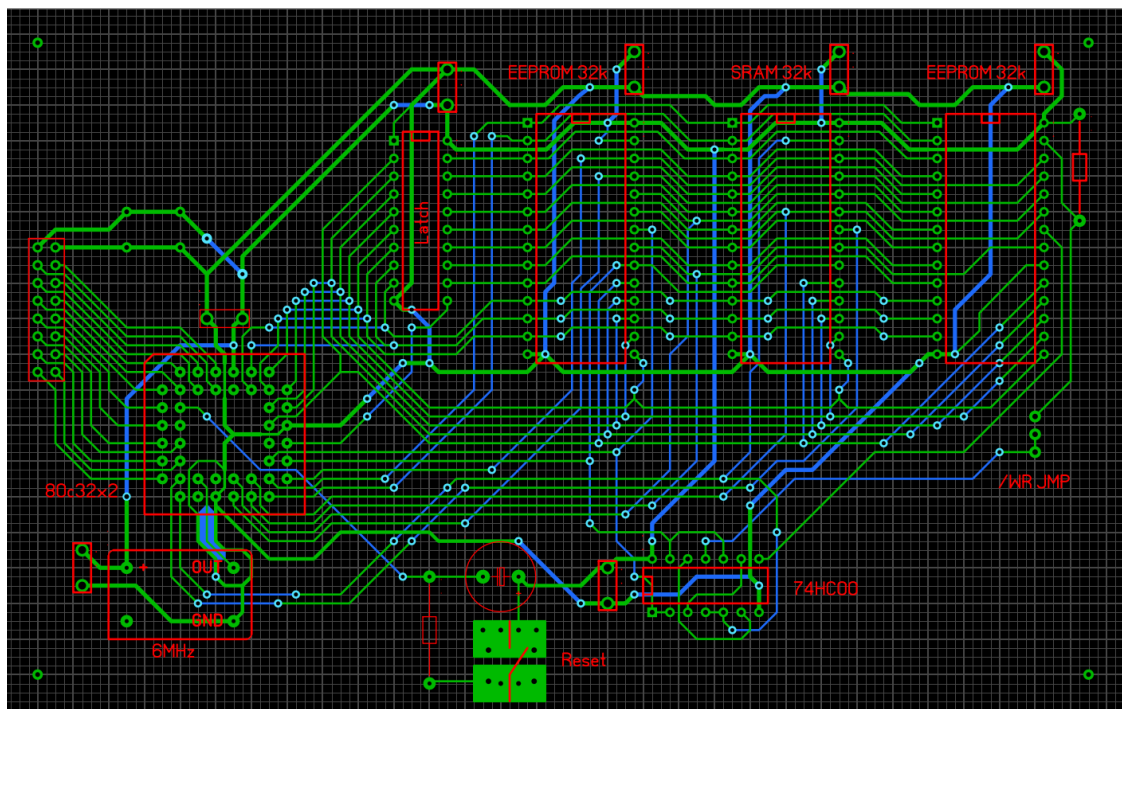Select the green Reset switch footprint
This screenshot has height=793, width=1122.
[x=509, y=661]
